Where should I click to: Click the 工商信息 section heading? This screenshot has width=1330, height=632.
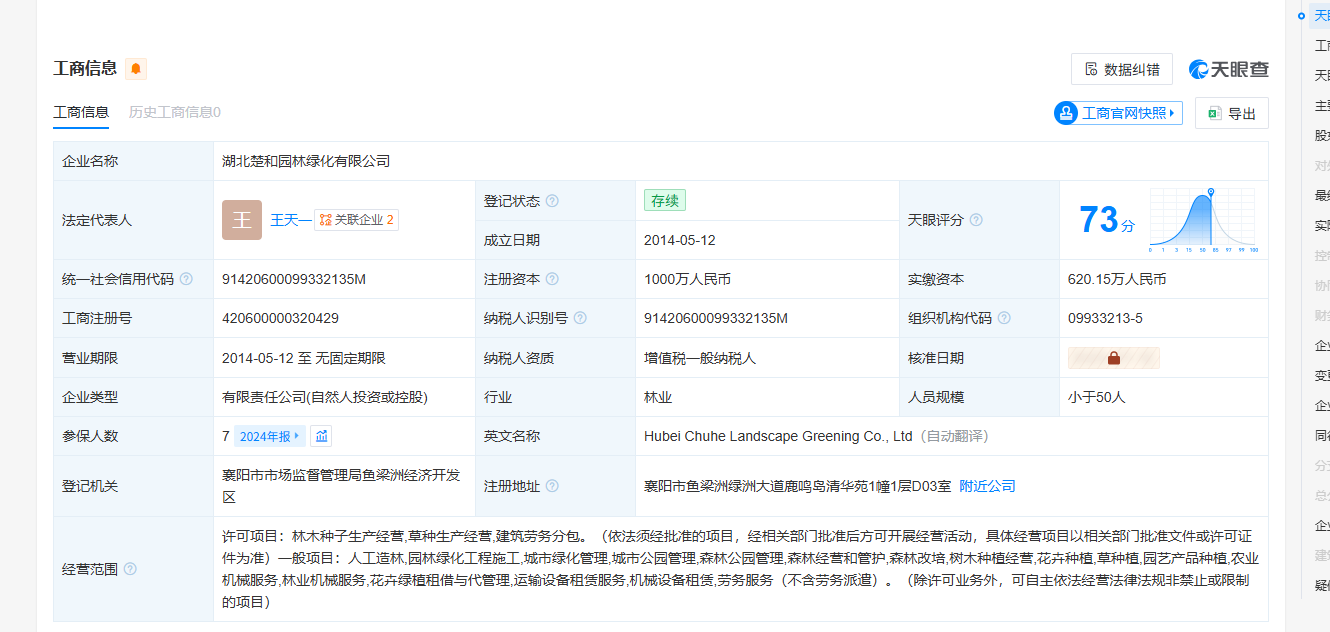tap(85, 68)
